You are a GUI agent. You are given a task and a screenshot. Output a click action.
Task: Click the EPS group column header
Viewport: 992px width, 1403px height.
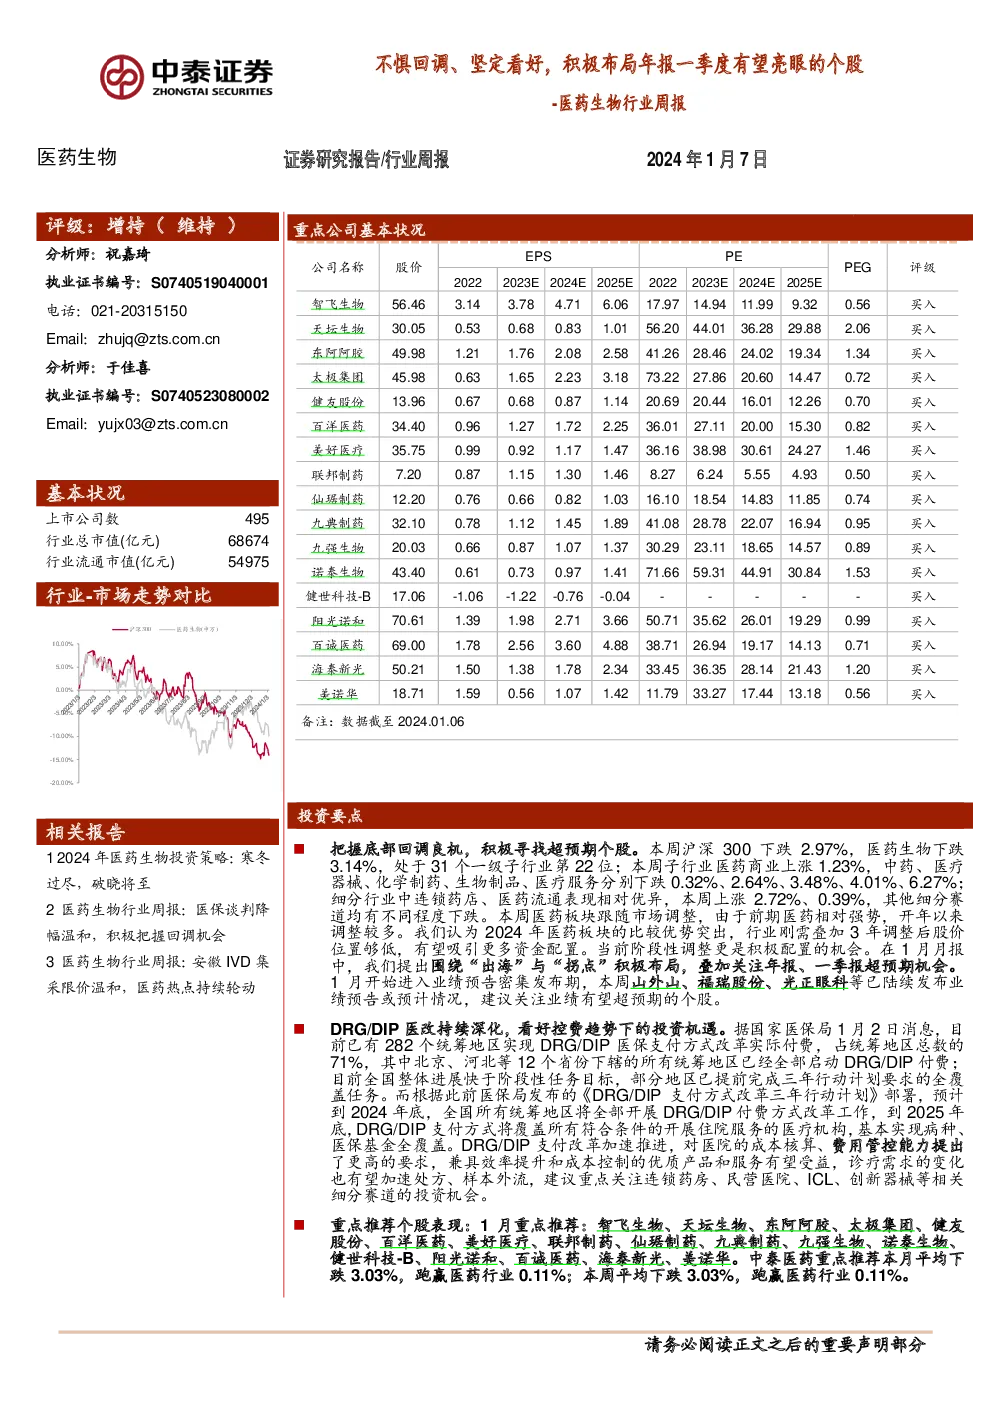[538, 256]
